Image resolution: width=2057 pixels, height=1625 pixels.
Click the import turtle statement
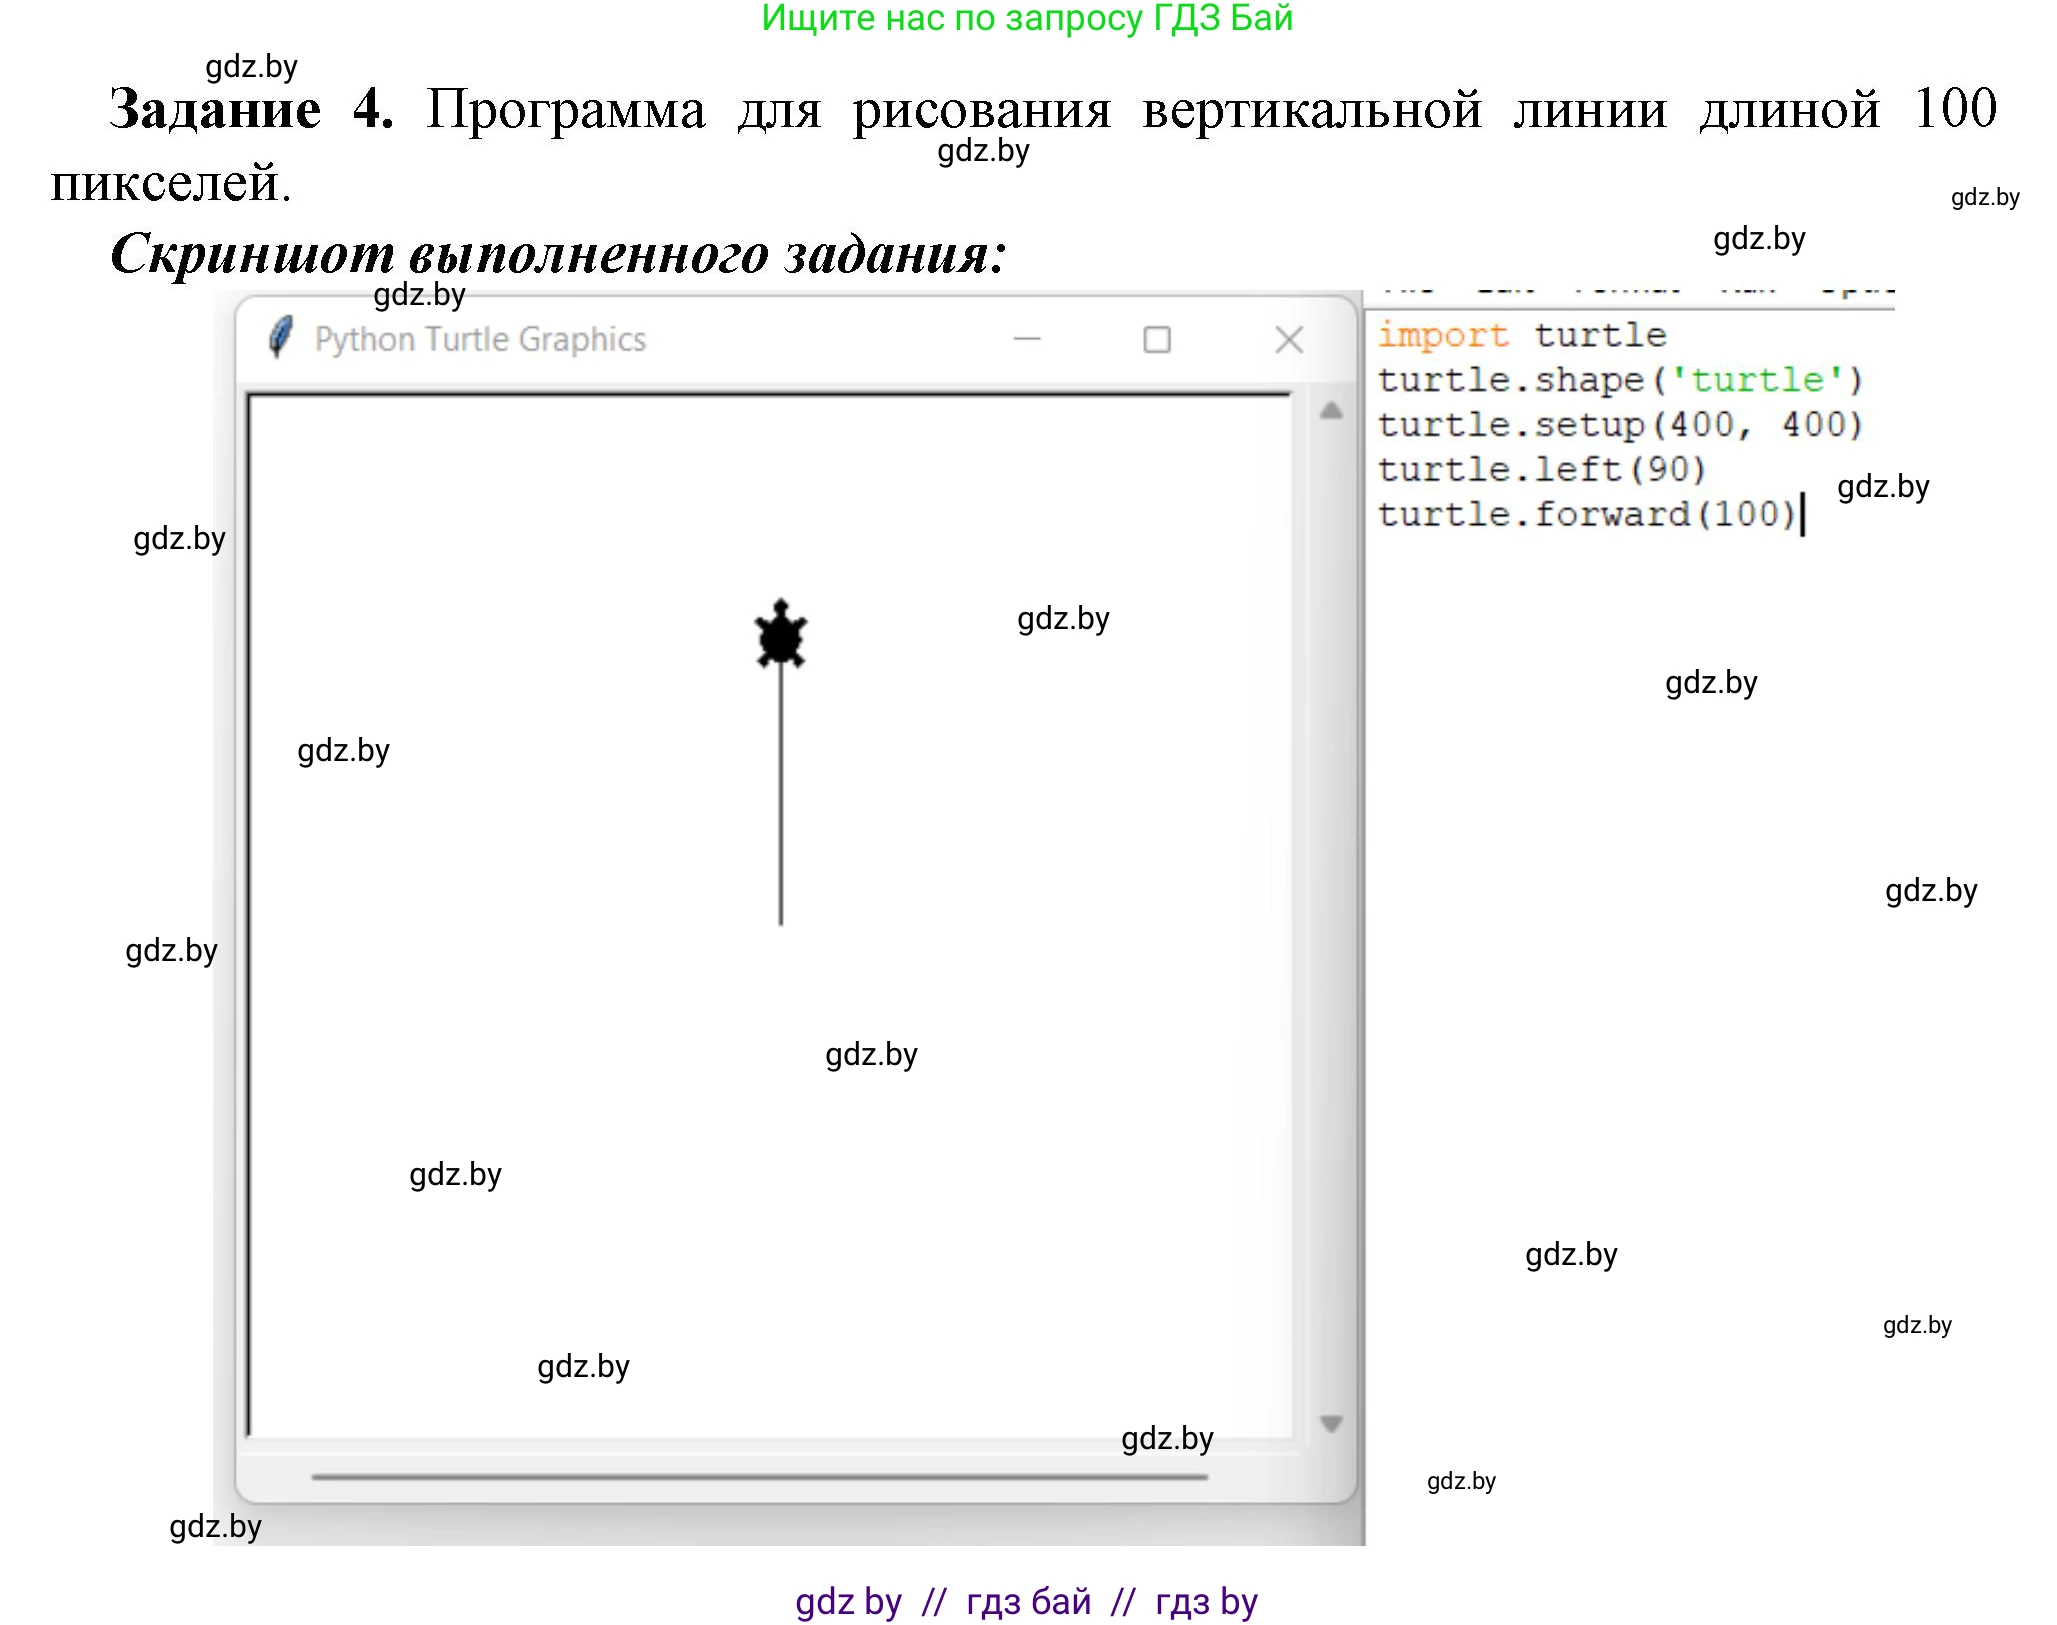pos(1520,335)
